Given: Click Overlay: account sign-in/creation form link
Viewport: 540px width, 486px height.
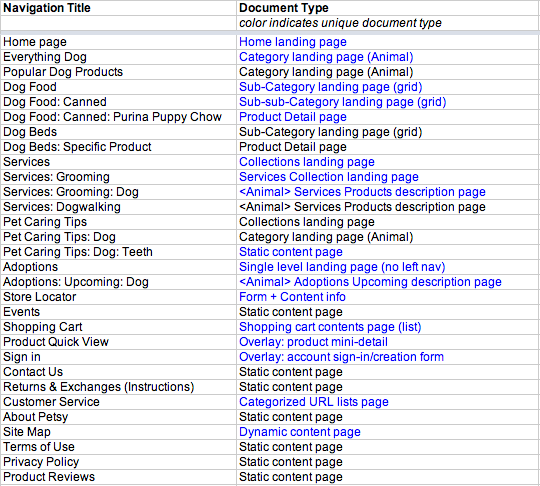Looking at the screenshot, I should coord(341,357).
